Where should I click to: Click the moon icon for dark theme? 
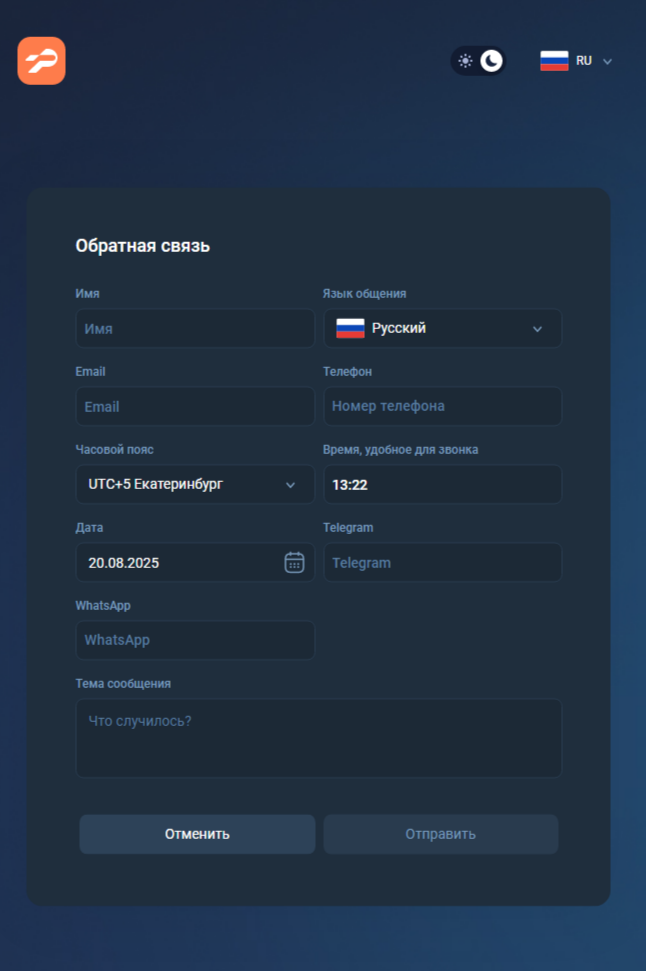(x=492, y=61)
